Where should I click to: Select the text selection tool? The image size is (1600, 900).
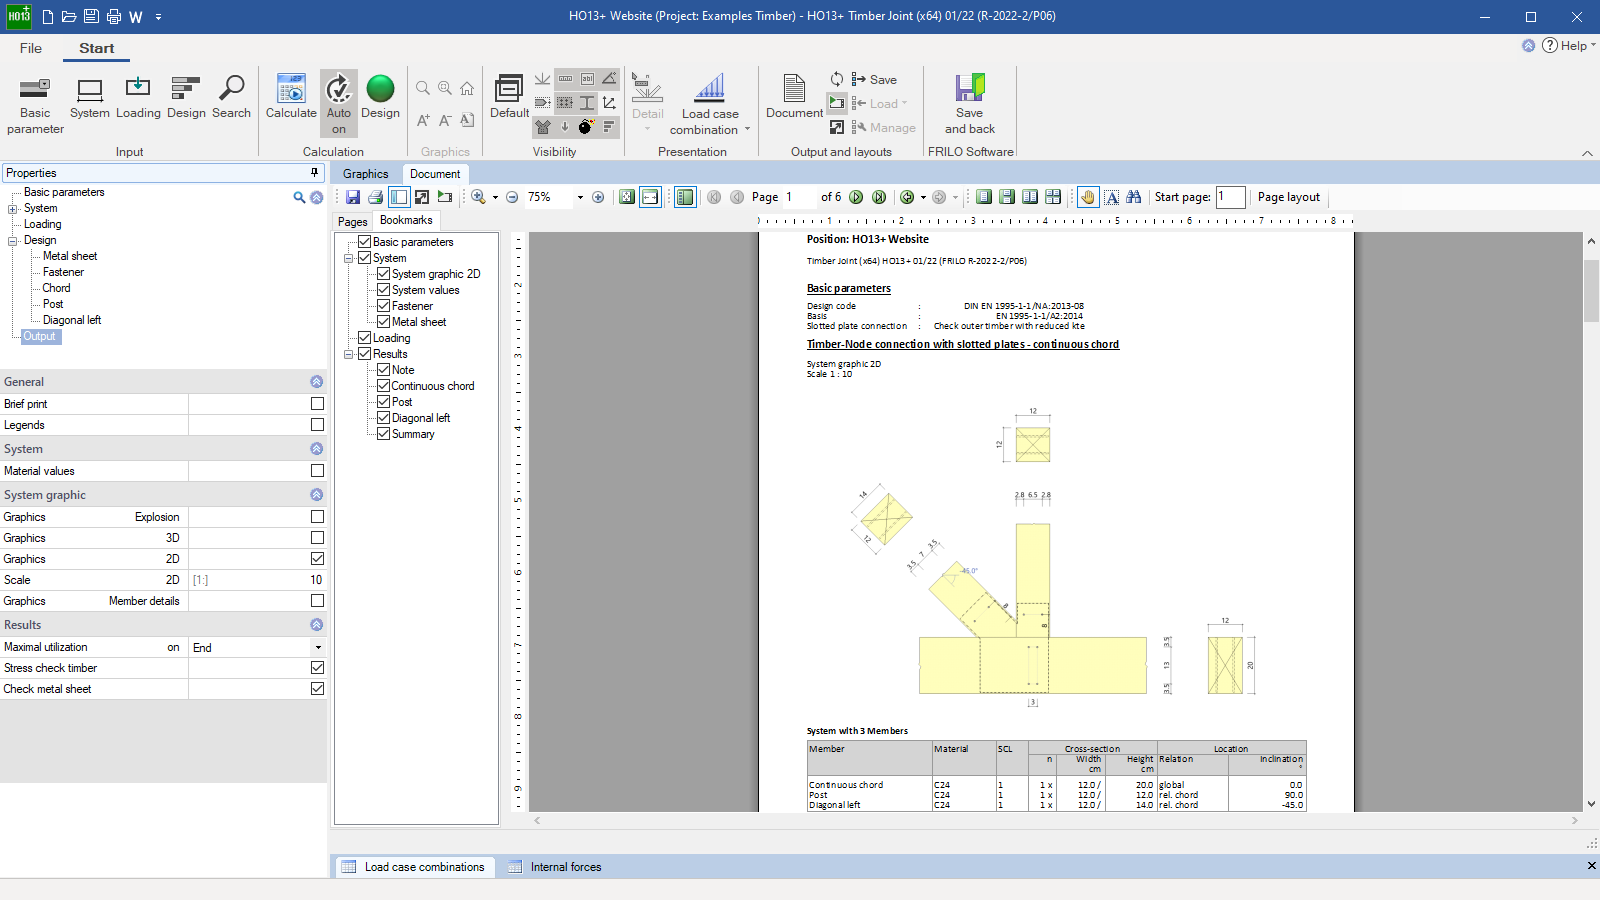(x=1112, y=197)
